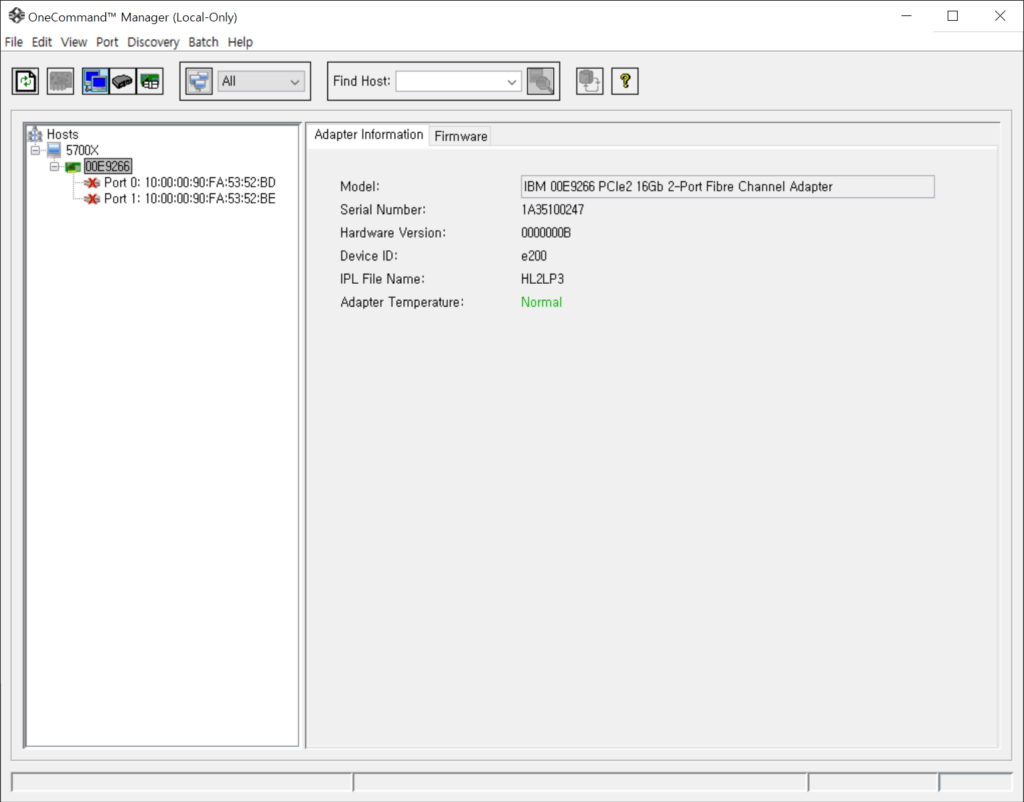The height and width of the screenshot is (802, 1024).
Task: Switch to the Firmware tab
Action: pos(460,136)
